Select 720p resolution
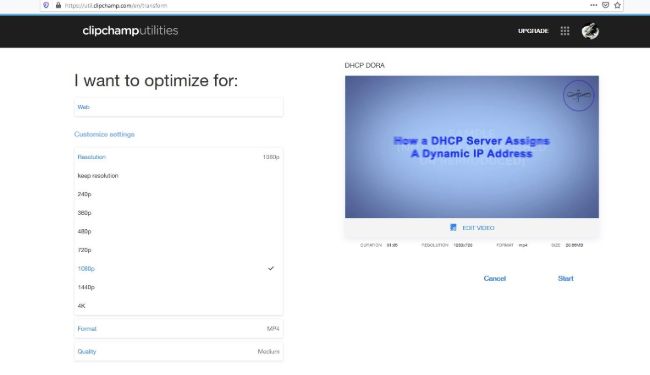Image resolution: width=650 pixels, height=375 pixels. pos(179,250)
